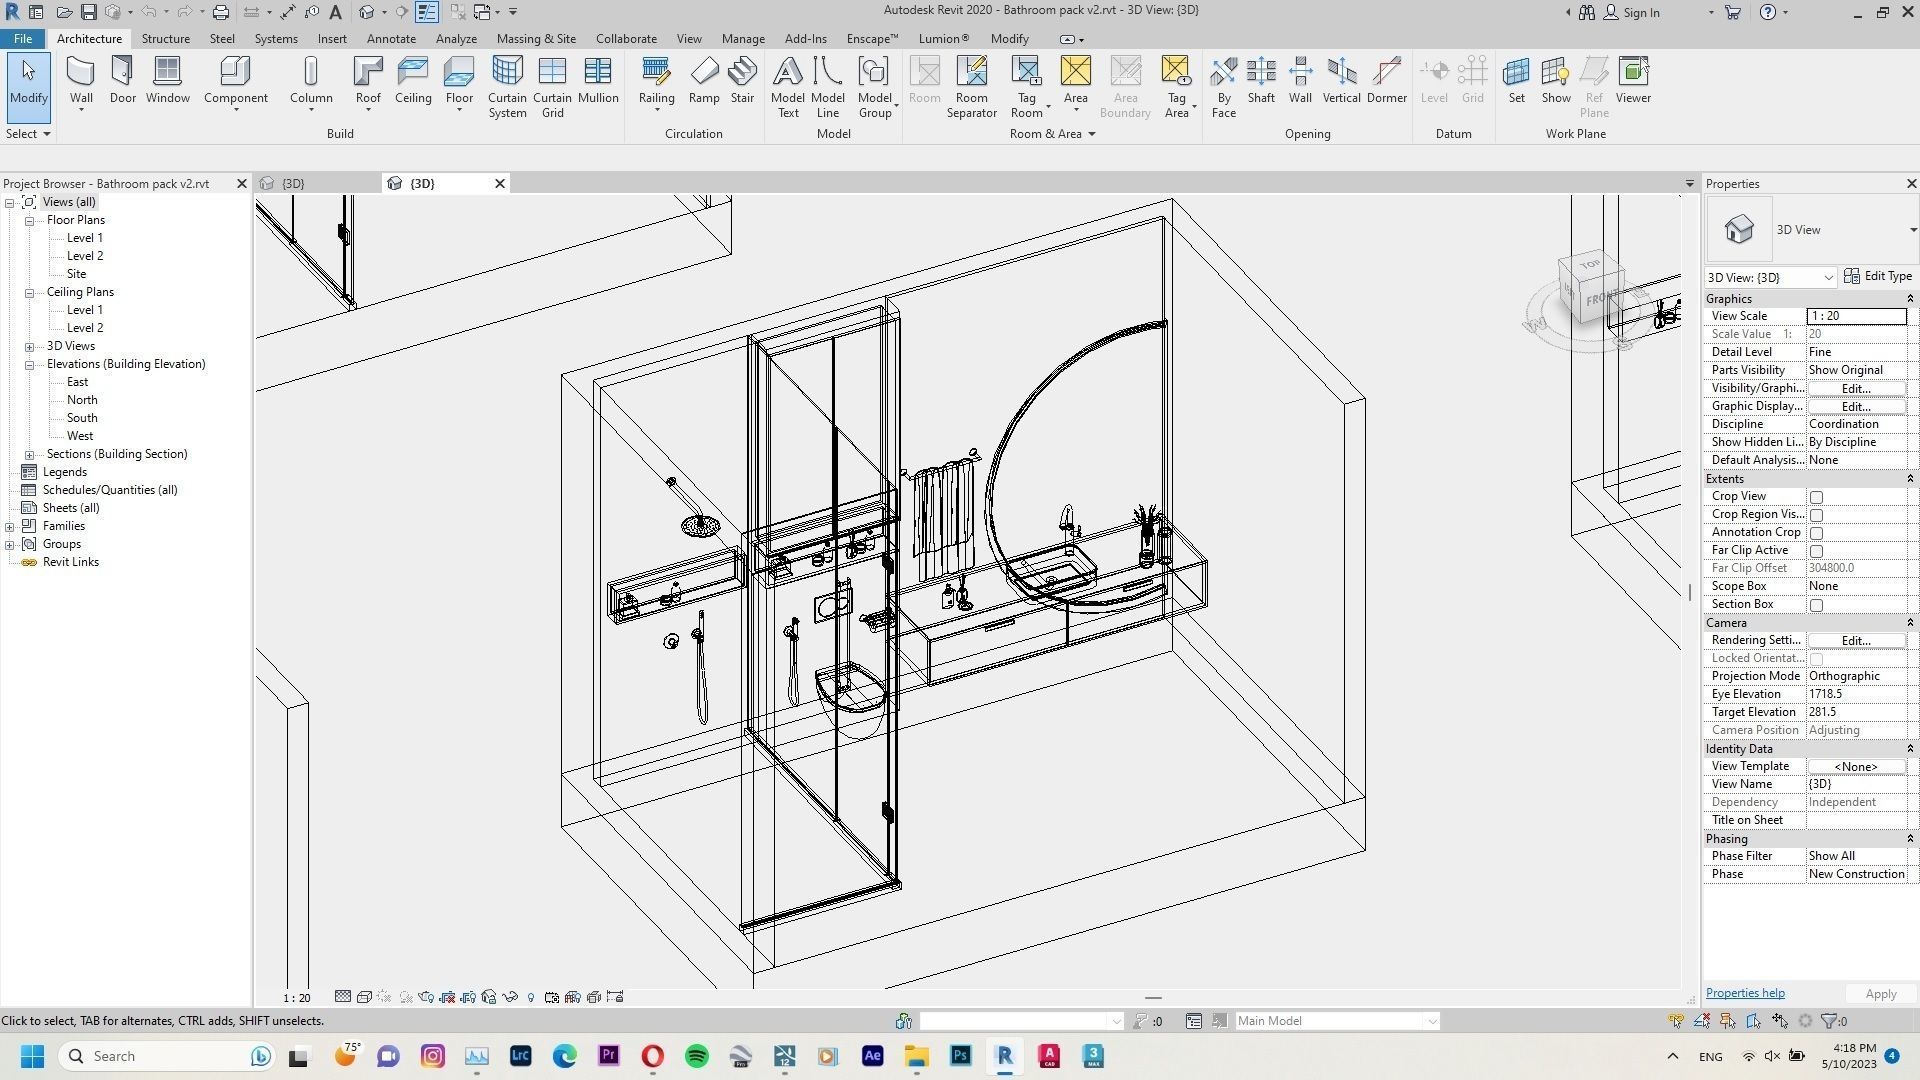
Task: Activate the Stair tool
Action: (x=742, y=80)
